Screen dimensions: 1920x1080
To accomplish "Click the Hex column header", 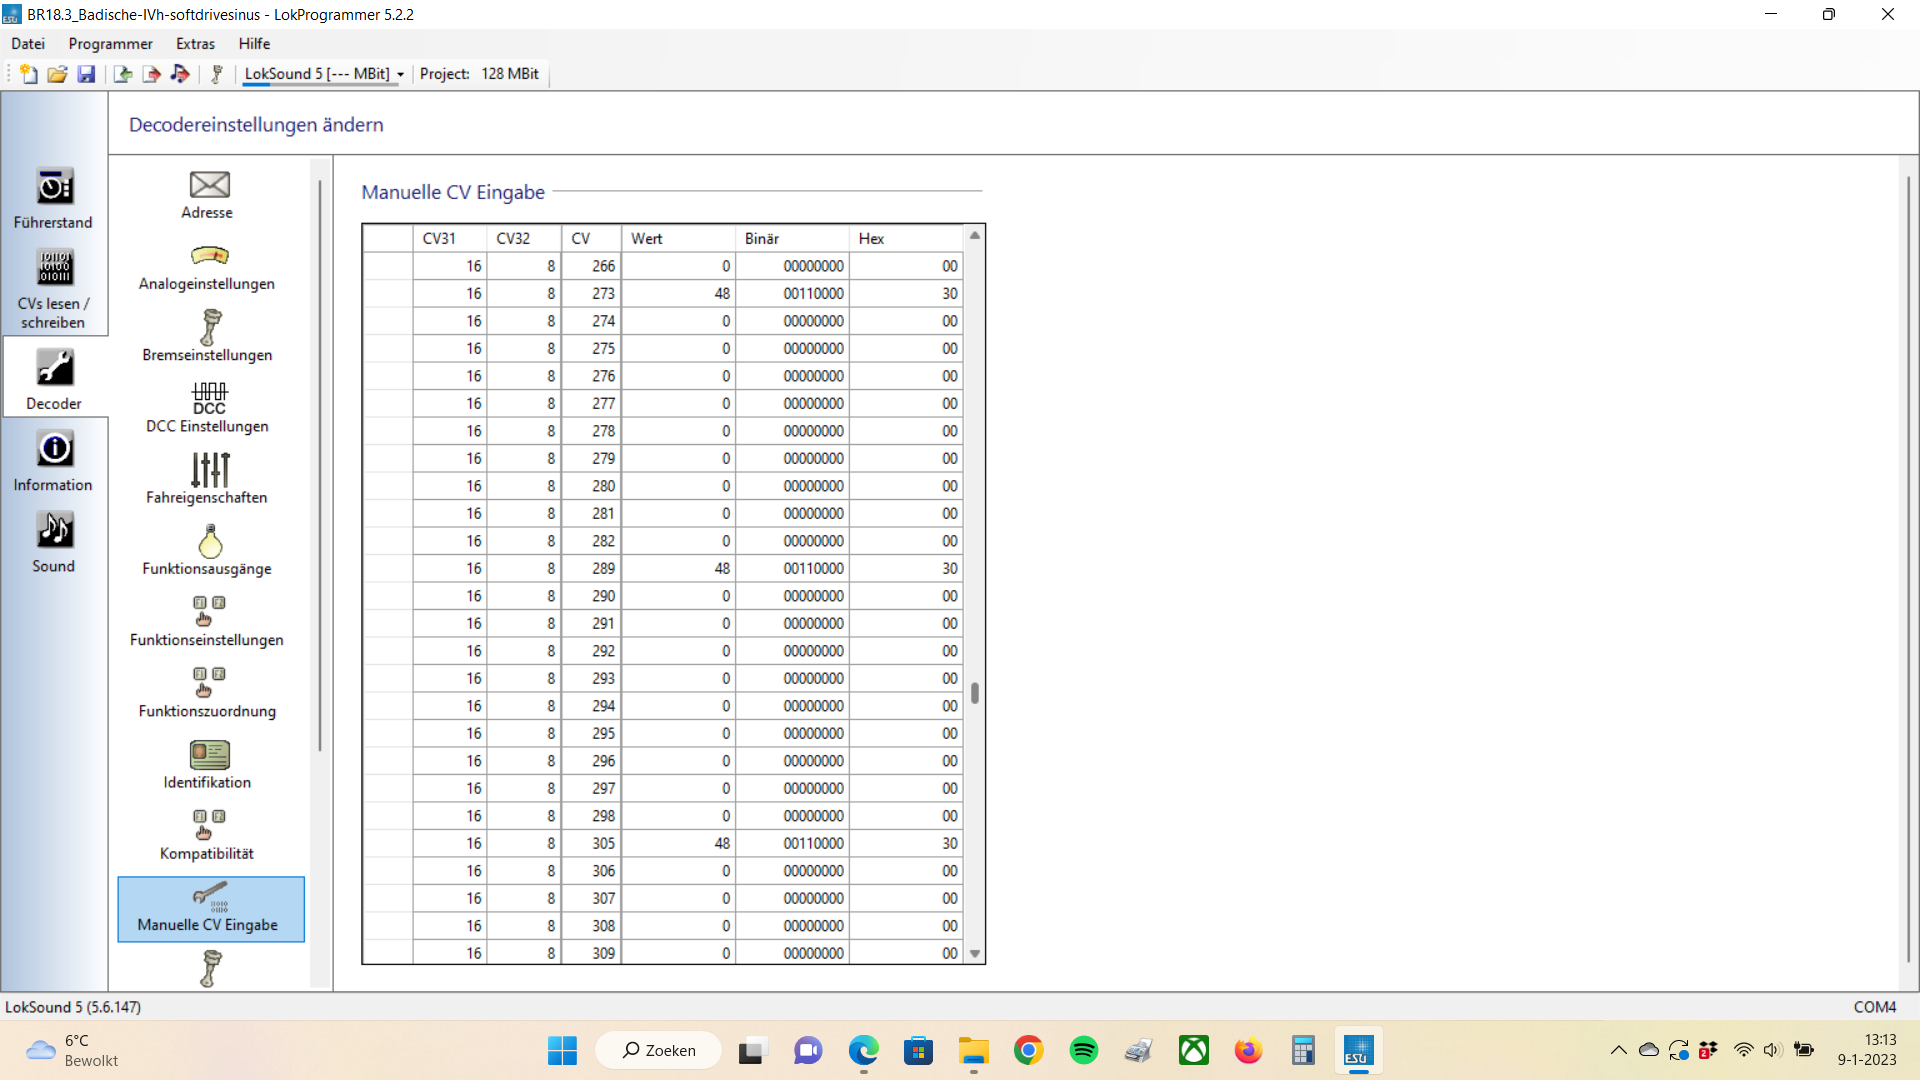I will pyautogui.click(x=906, y=238).
